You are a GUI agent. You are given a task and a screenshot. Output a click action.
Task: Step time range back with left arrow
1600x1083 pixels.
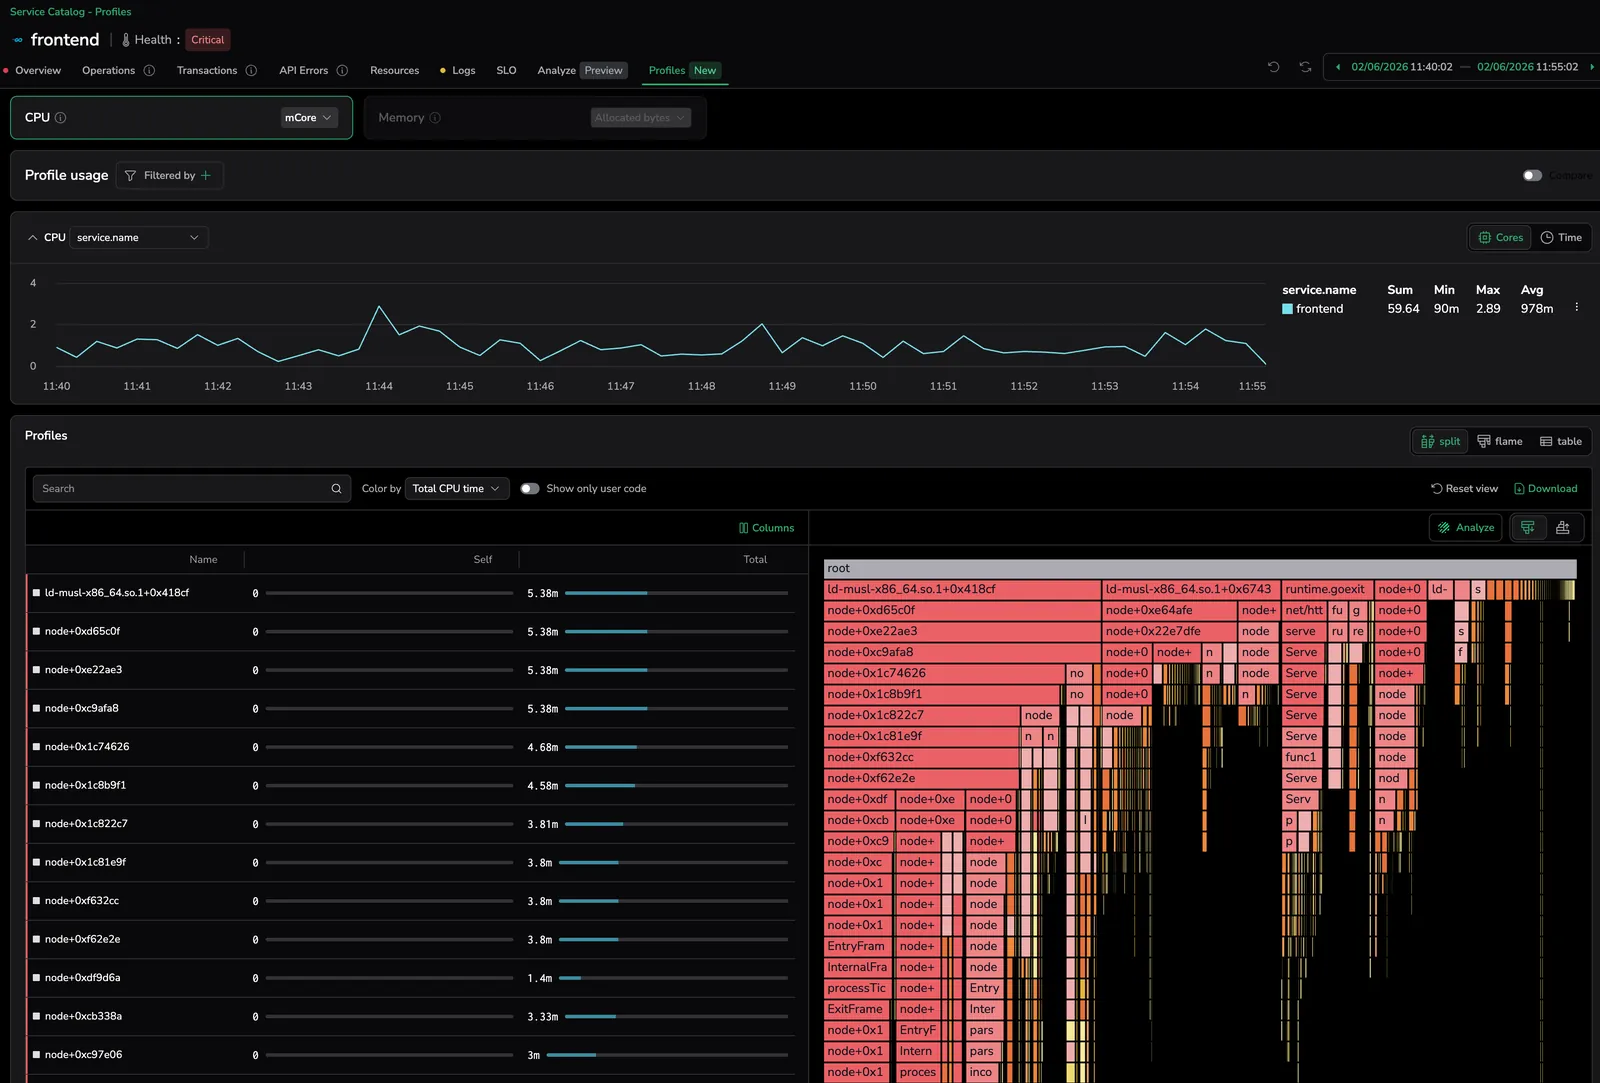(x=1338, y=67)
